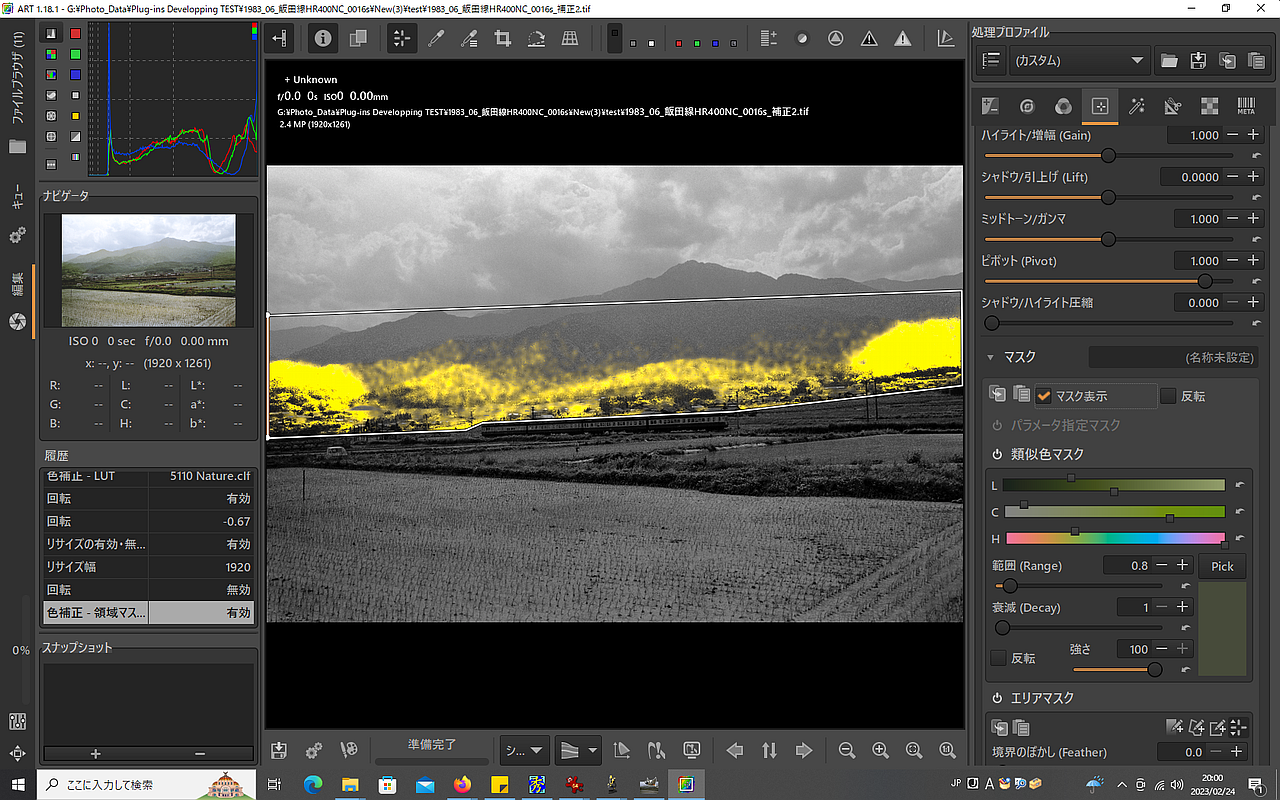Increase ハイライト/増幅 (Gain) value

pos(1253,135)
